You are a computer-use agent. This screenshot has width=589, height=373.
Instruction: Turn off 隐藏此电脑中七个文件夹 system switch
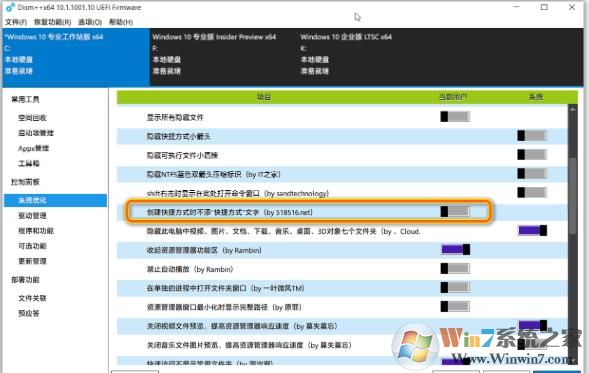[532, 230]
